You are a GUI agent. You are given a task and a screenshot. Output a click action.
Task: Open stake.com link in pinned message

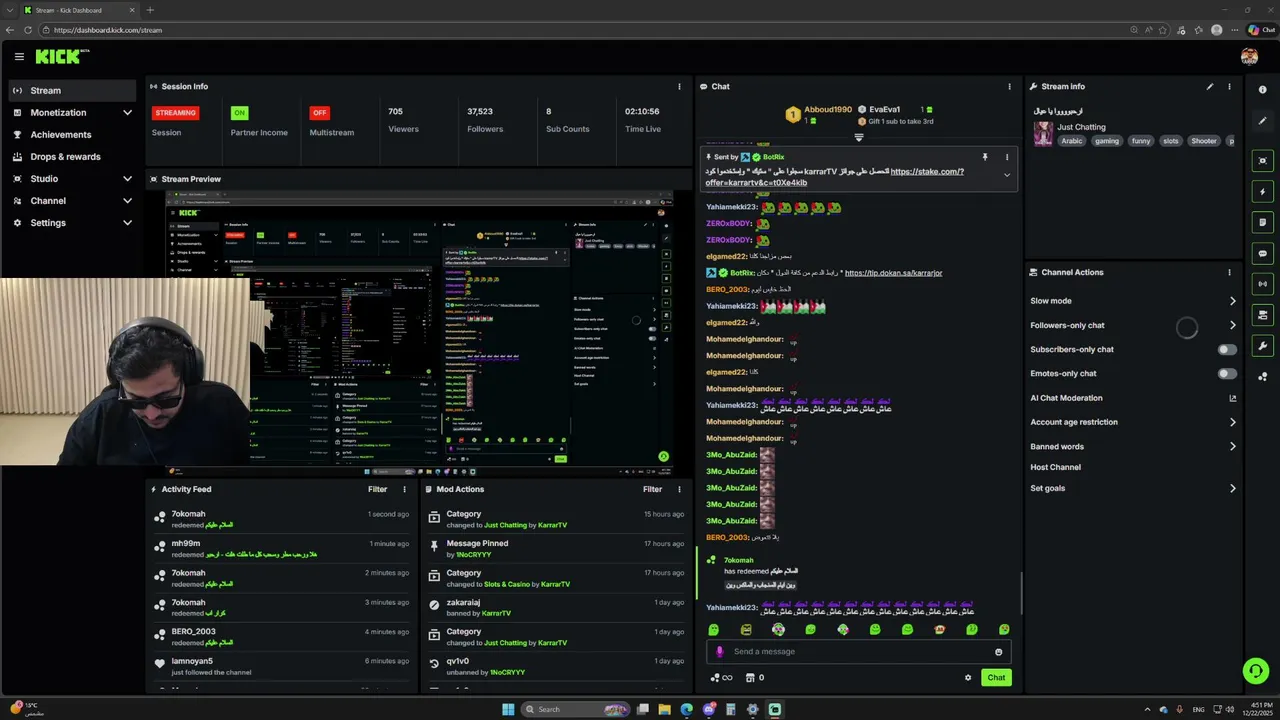tap(927, 172)
